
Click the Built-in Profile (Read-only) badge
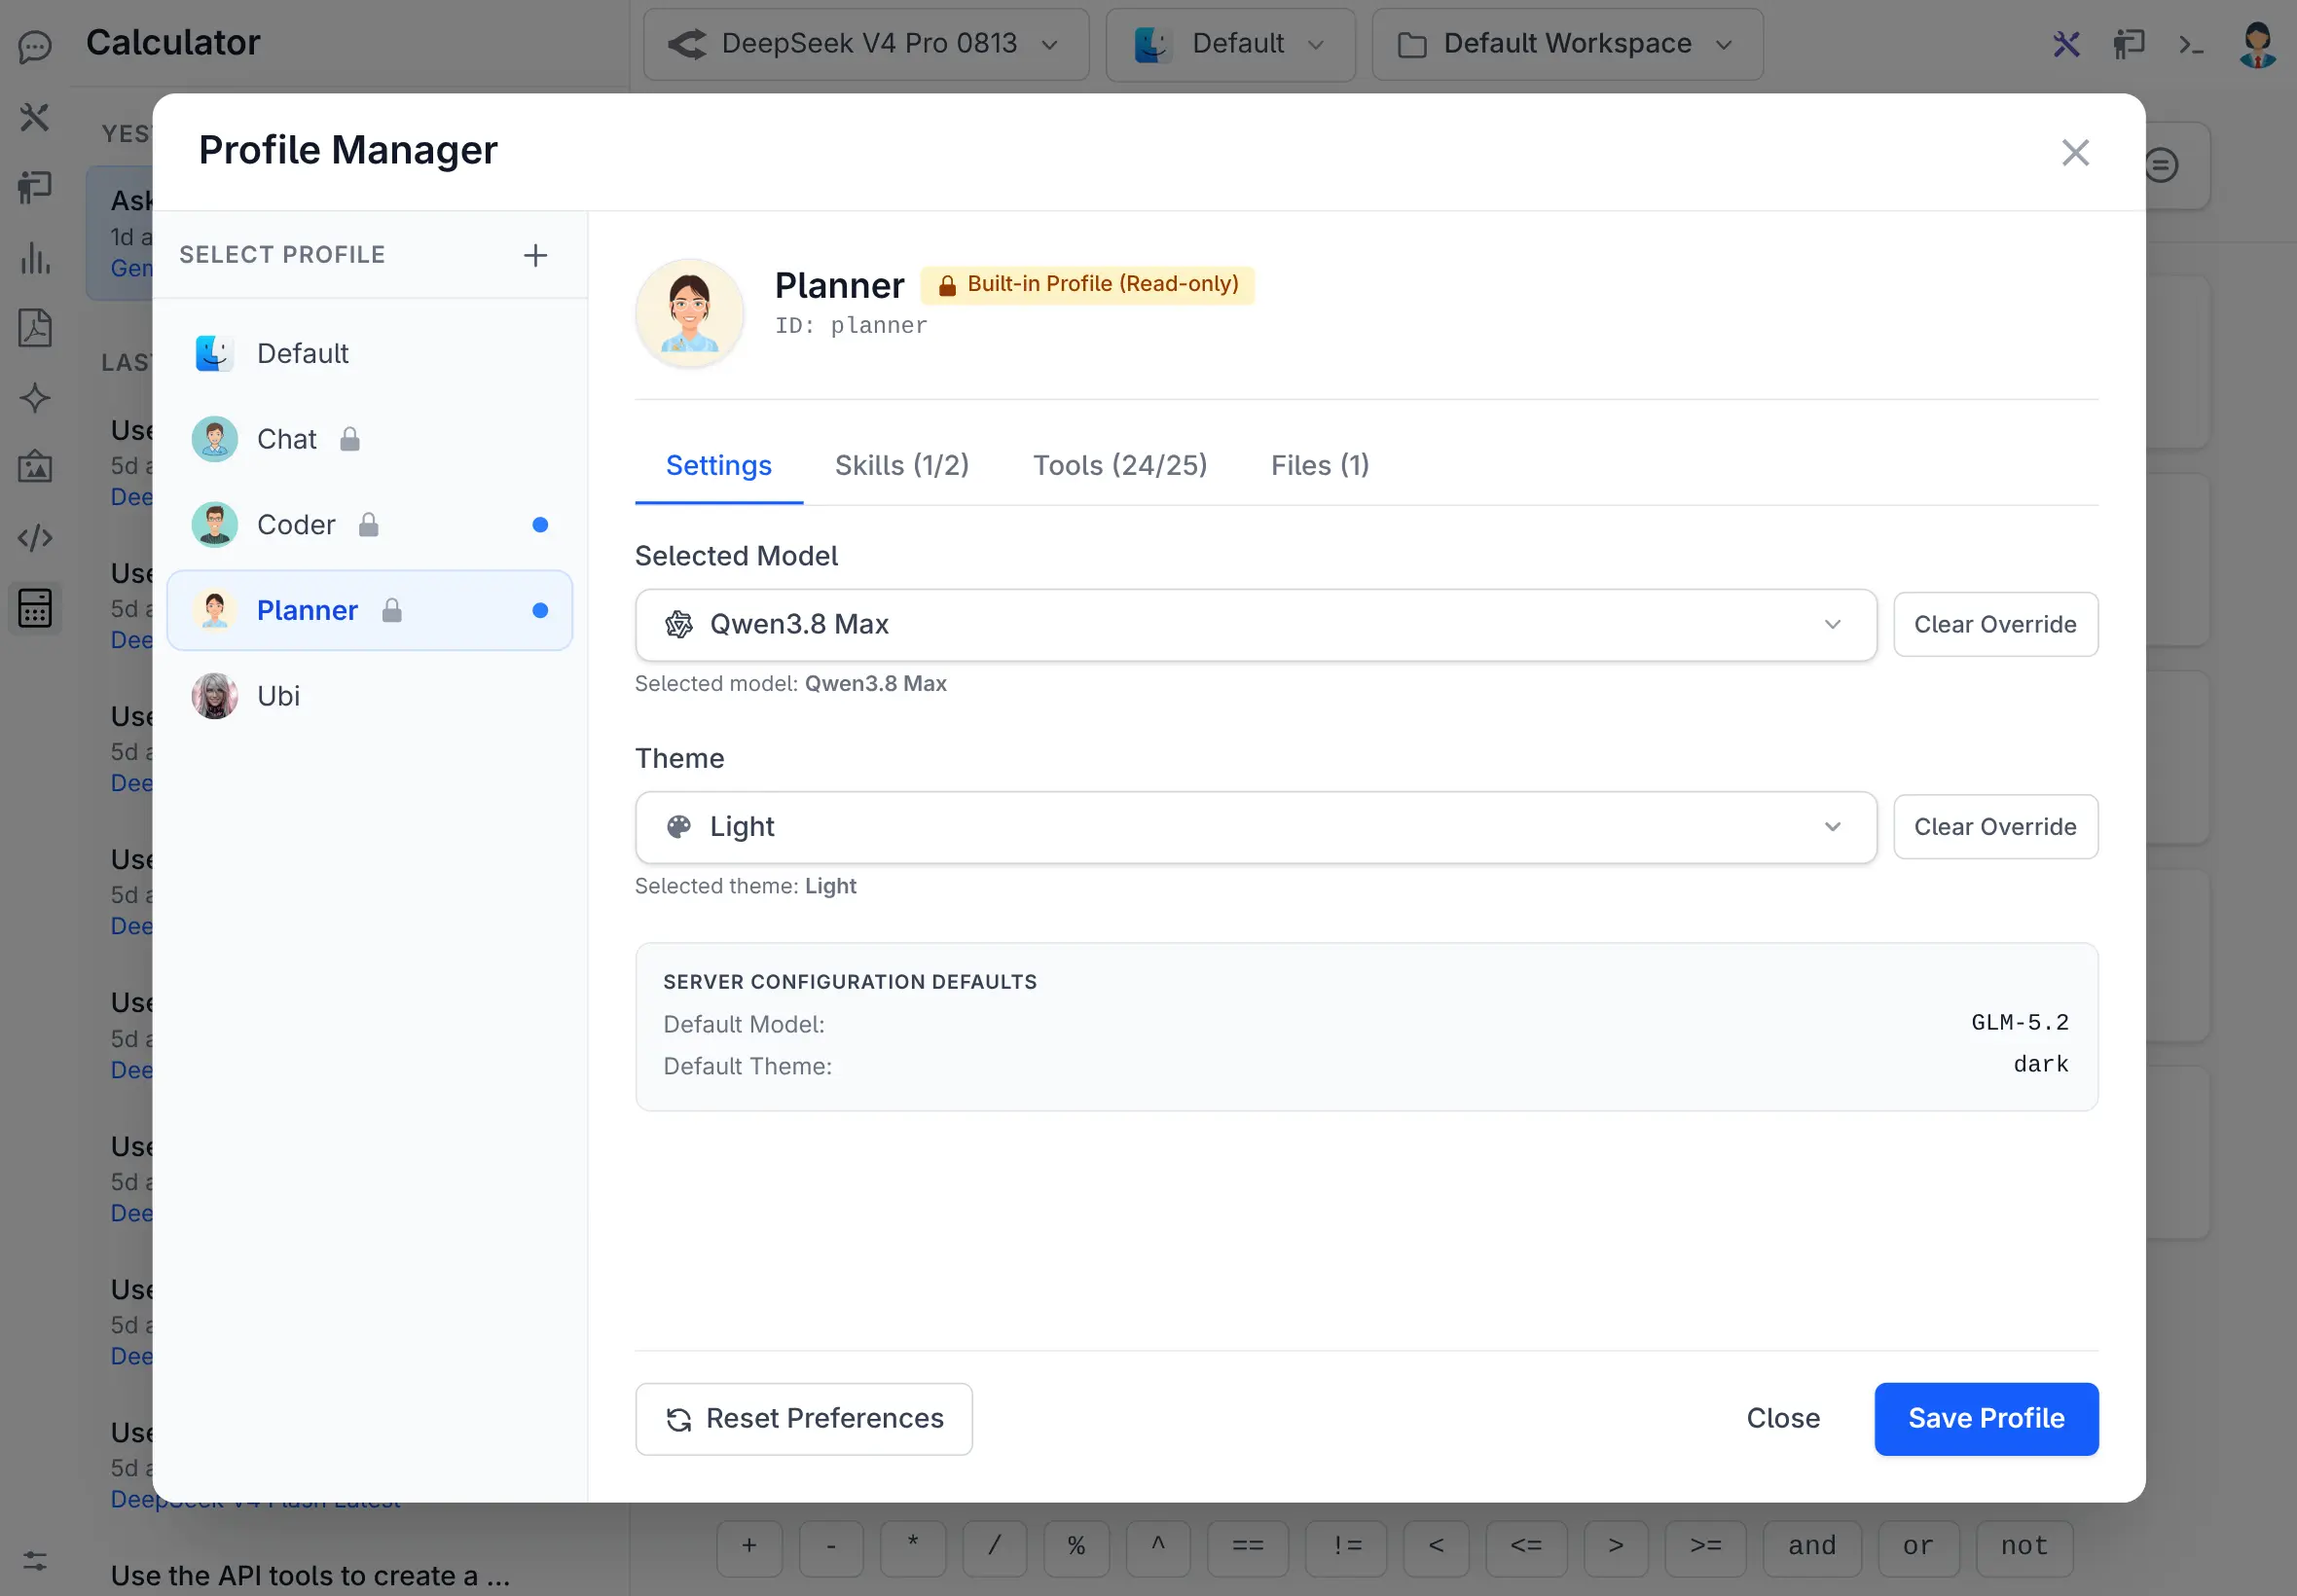(x=1087, y=284)
